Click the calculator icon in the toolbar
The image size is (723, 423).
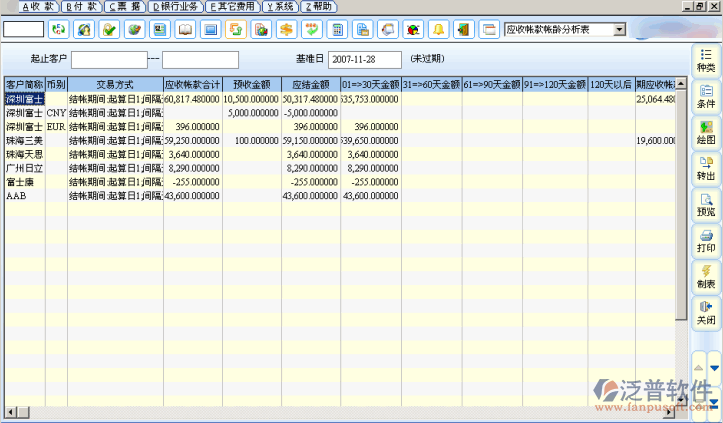coord(338,29)
